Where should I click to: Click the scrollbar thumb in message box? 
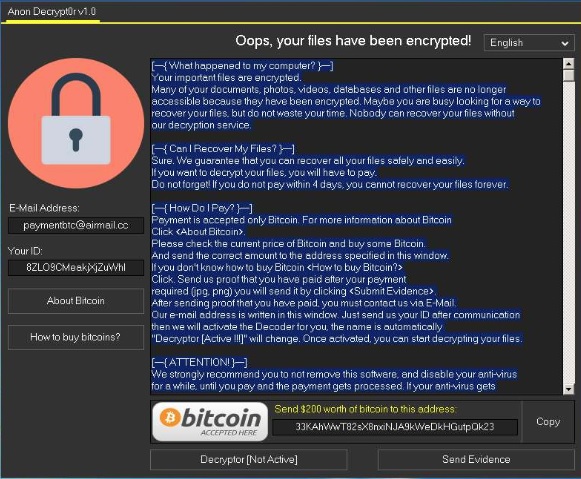[569, 76]
